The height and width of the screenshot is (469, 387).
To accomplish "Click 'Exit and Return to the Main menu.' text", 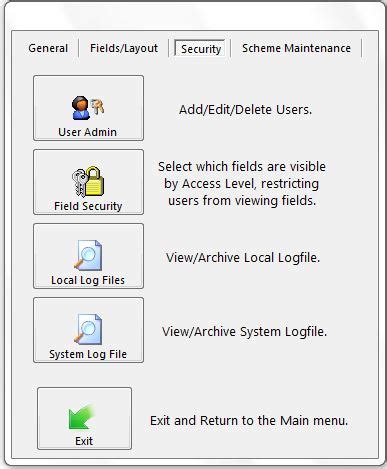I will tap(249, 421).
